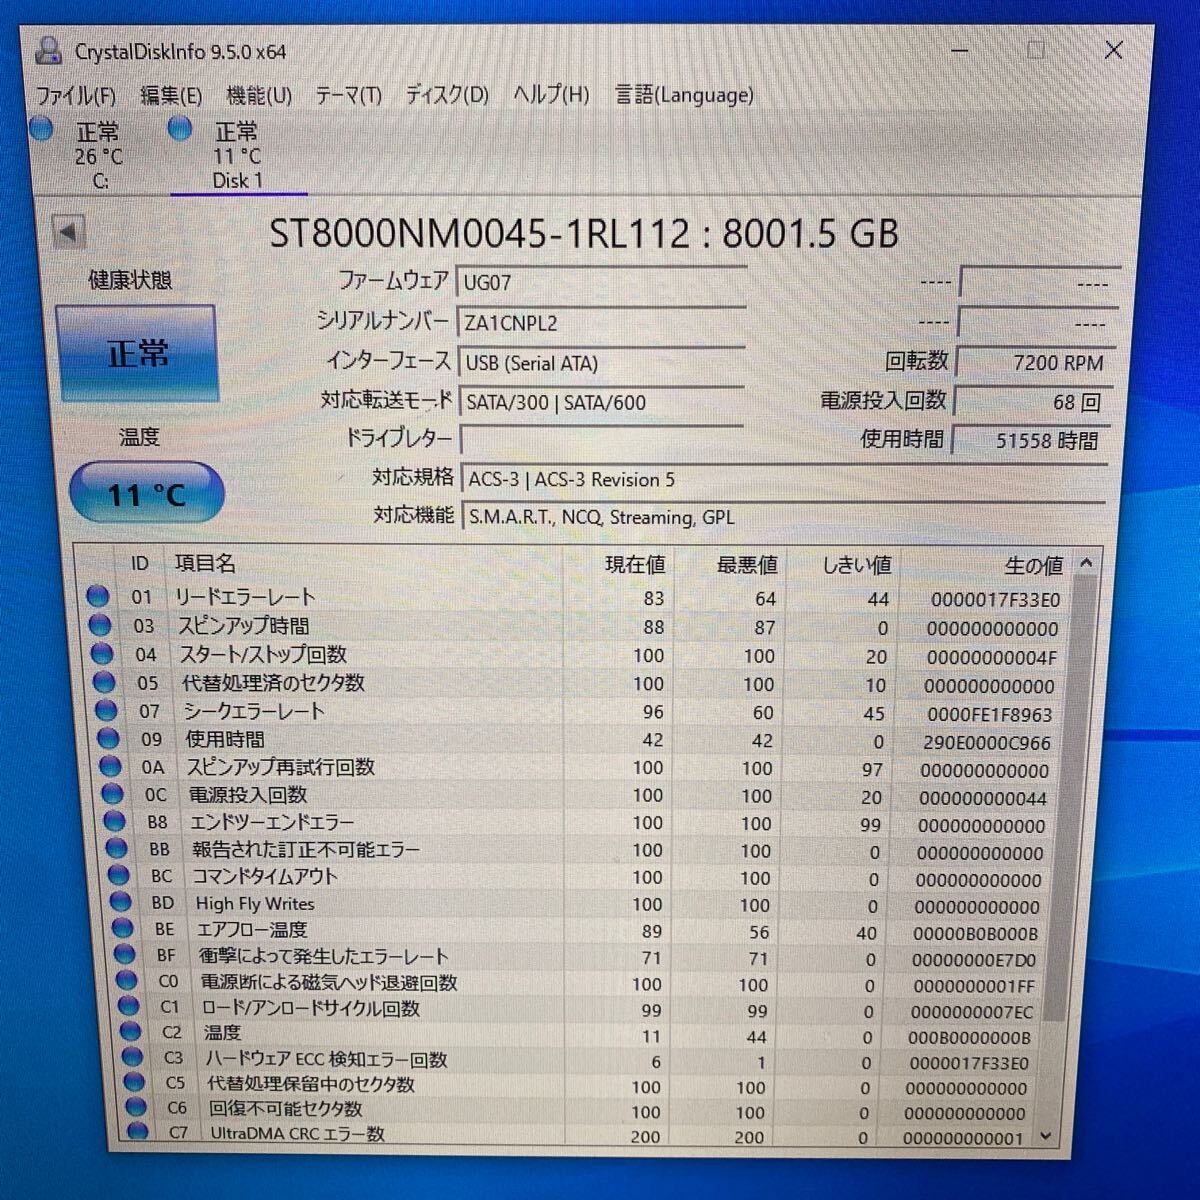This screenshot has width=1200, height=1200.
Task: Click the 生の値 column header
Action: point(1033,567)
